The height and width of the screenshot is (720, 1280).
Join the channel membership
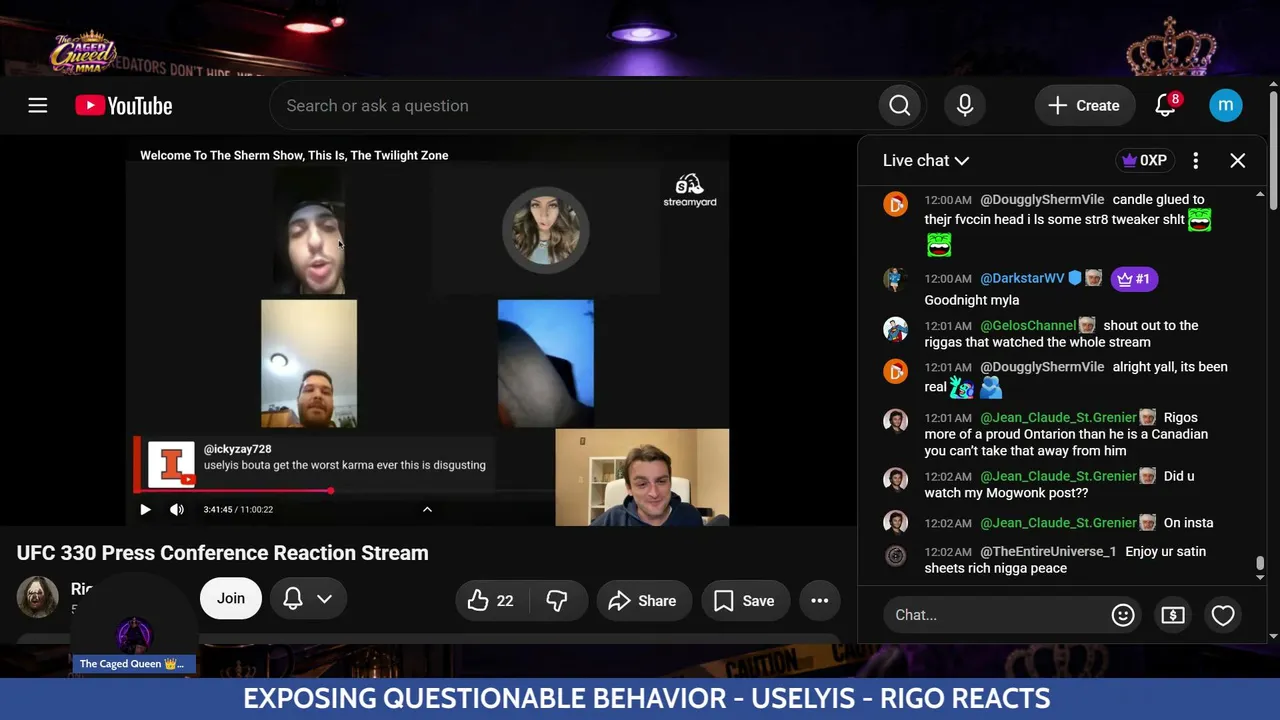[231, 598]
